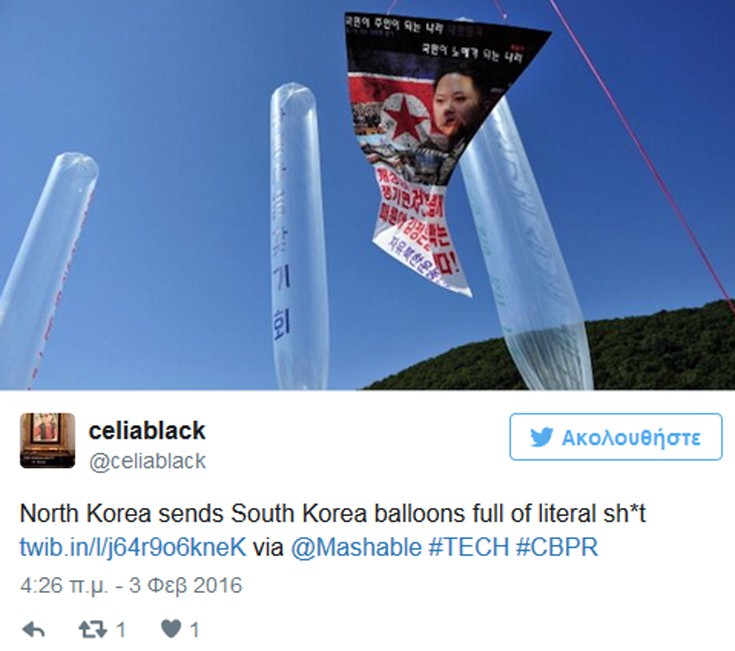735x651 pixels.
Task: Open the #TECH hashtag
Action: tap(468, 547)
